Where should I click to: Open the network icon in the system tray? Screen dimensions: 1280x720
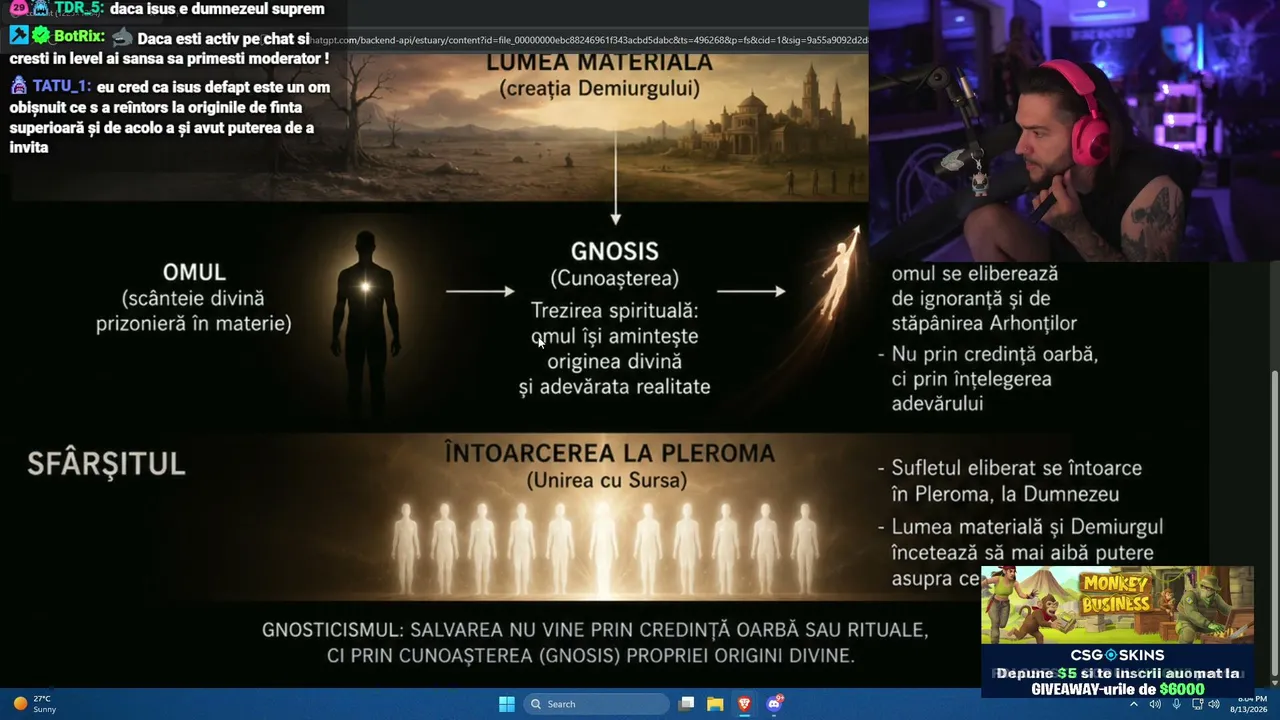pyautogui.click(x=1197, y=704)
